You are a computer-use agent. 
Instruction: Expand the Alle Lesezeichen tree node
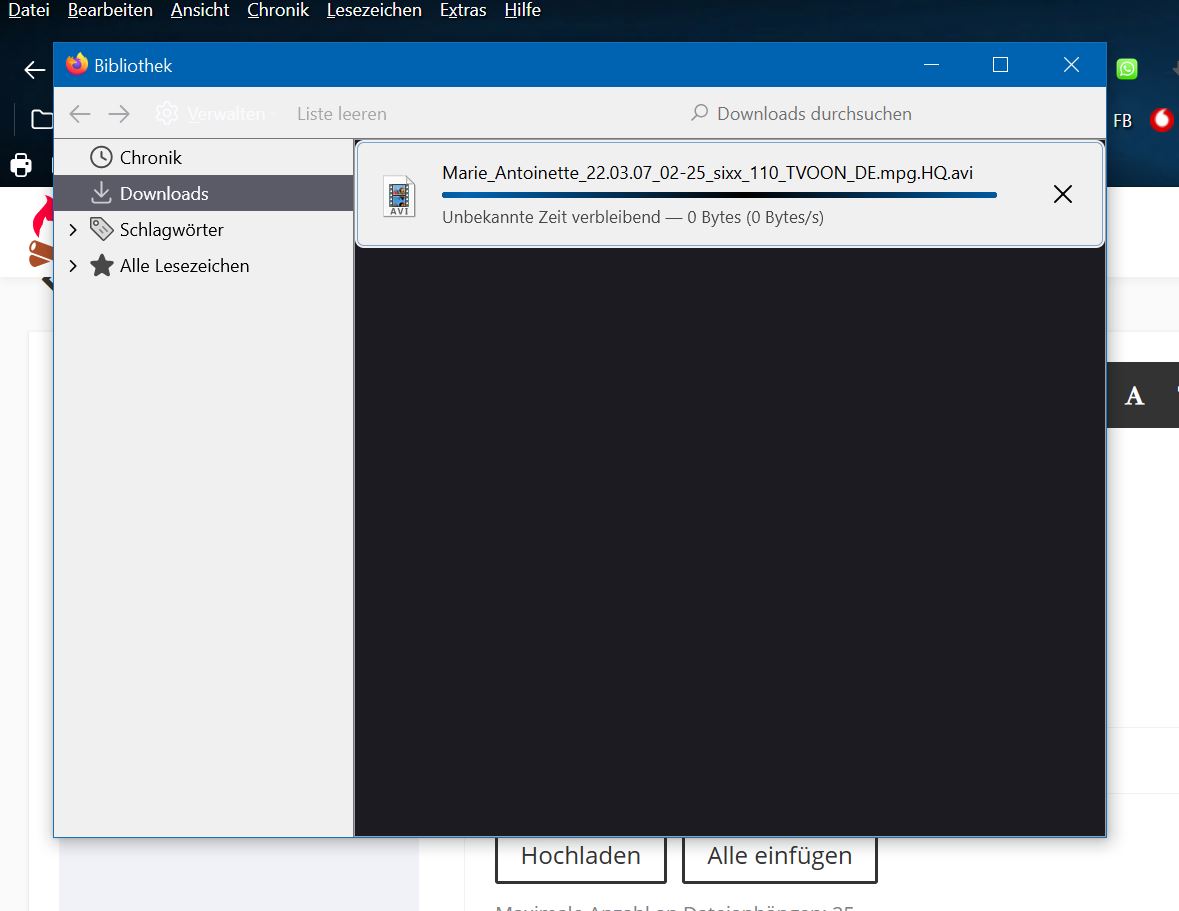pyautogui.click(x=72, y=266)
